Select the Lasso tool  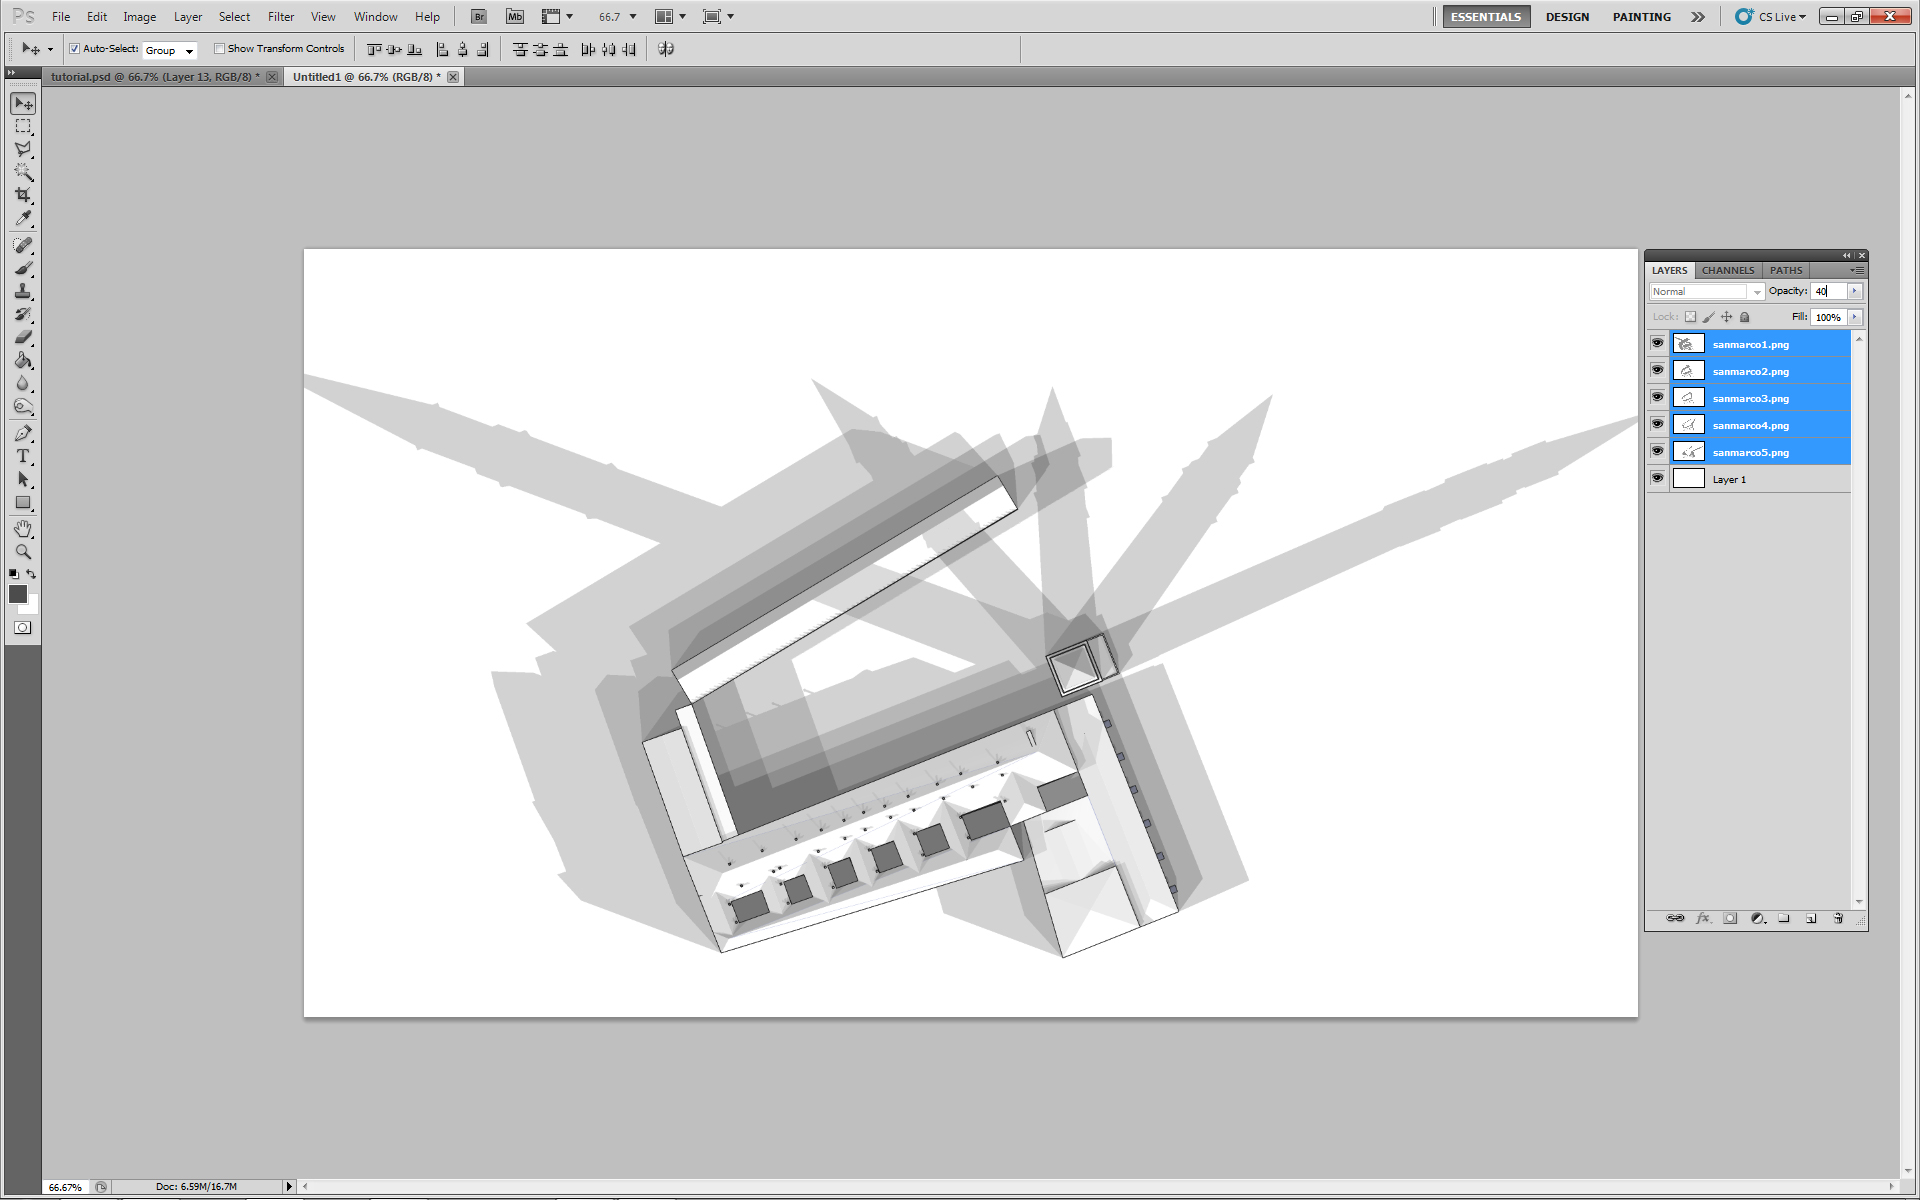point(23,149)
